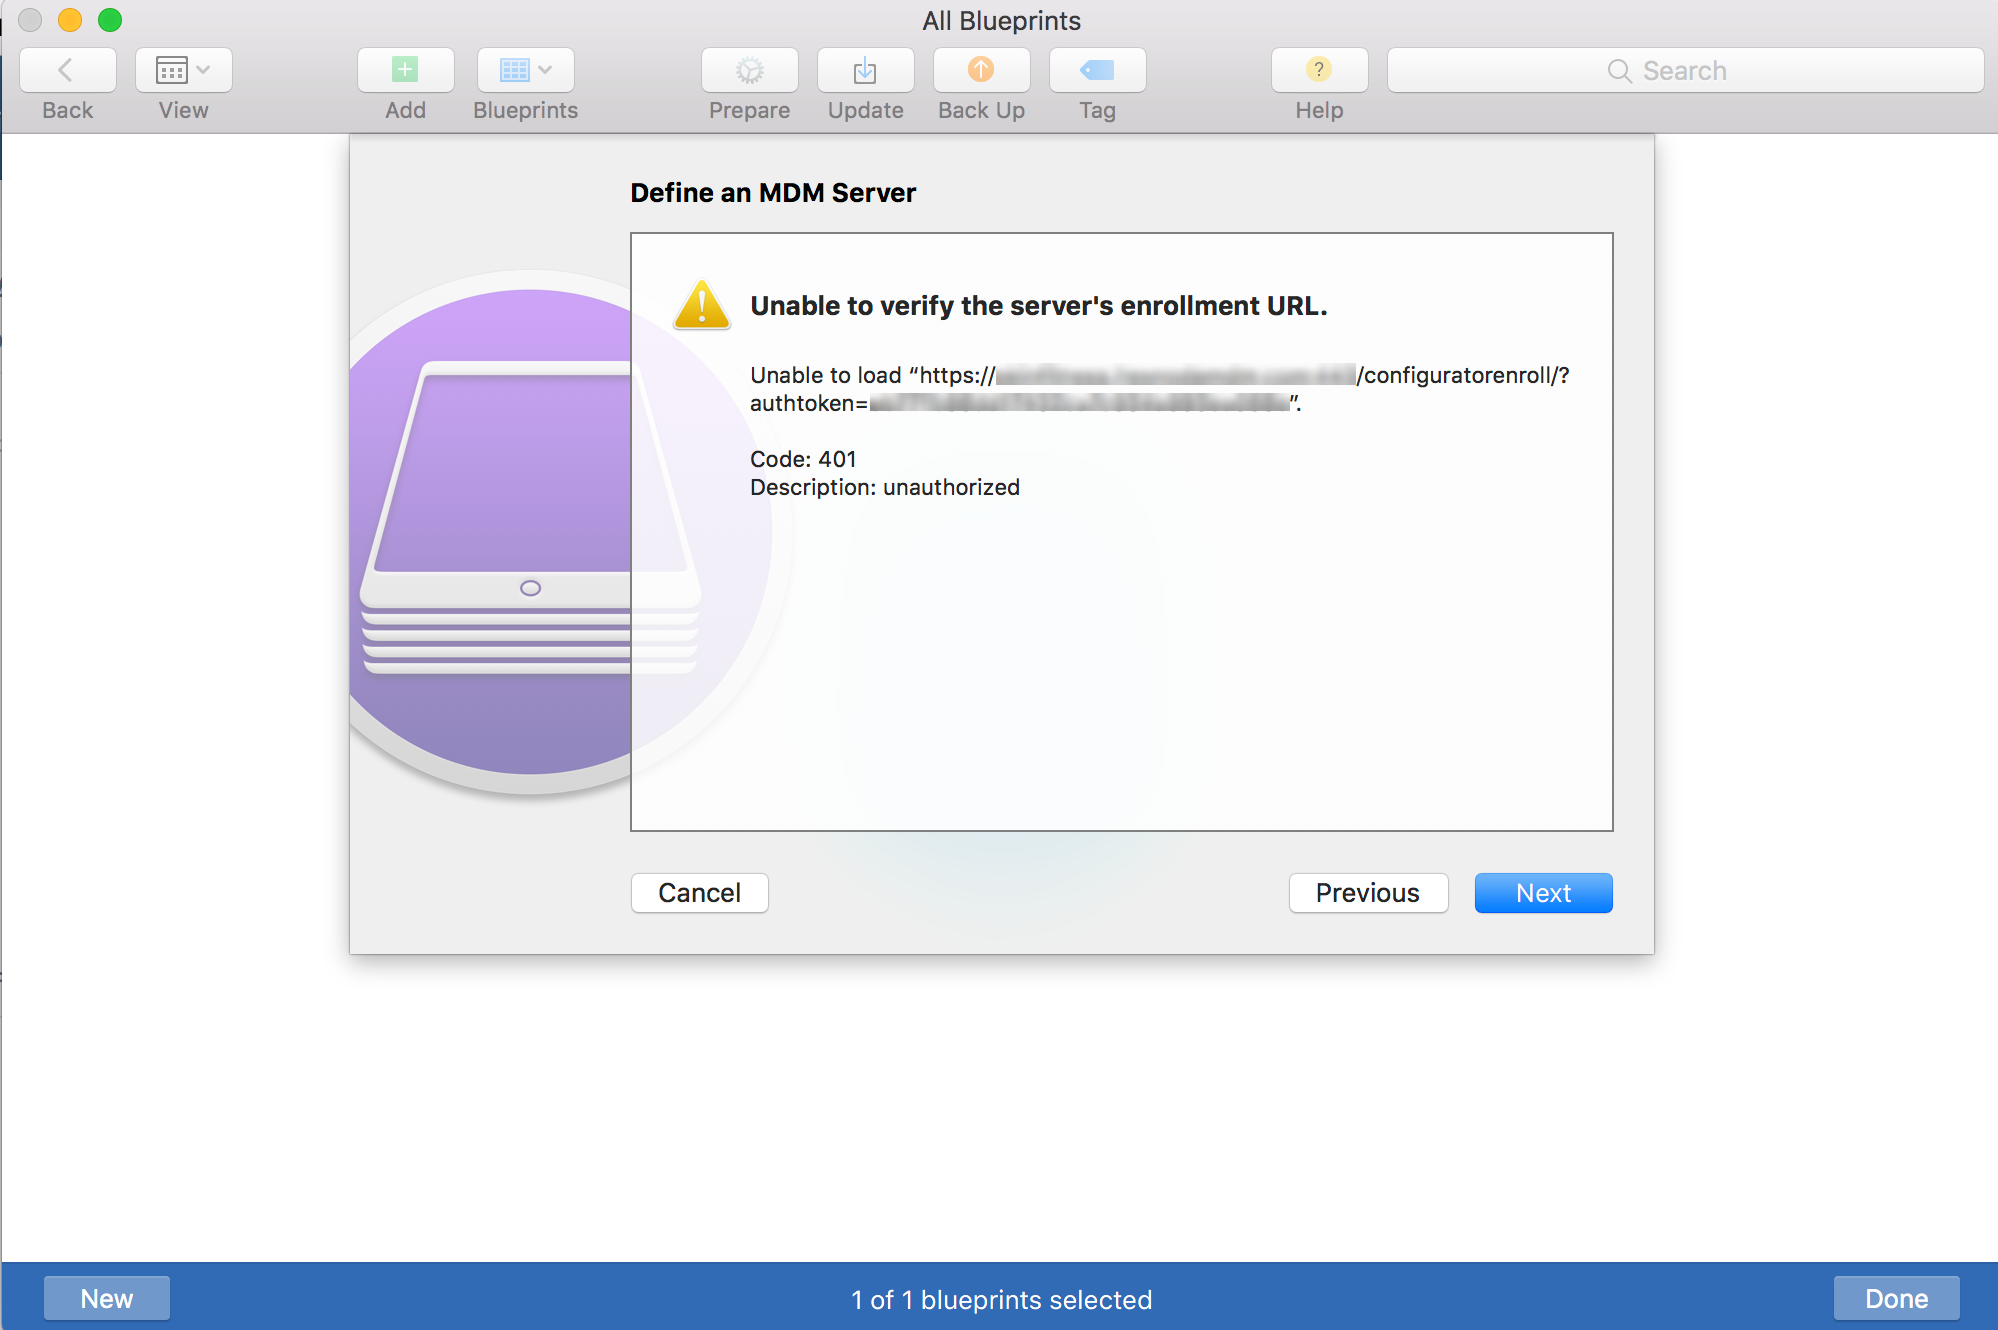Click the Tag icon in toolbar
The image size is (1998, 1330).
click(x=1097, y=68)
